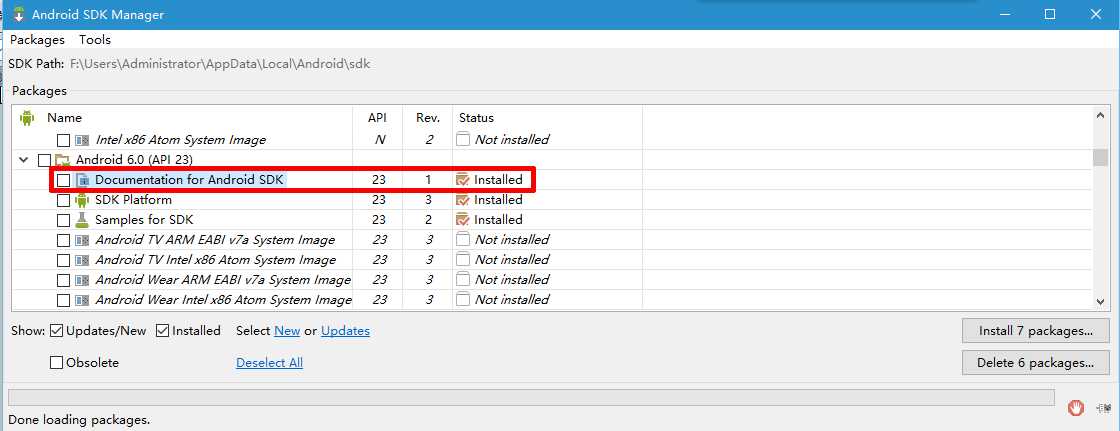Open the Packages menu
Image resolution: width=1120 pixels, height=431 pixels.
37,40
